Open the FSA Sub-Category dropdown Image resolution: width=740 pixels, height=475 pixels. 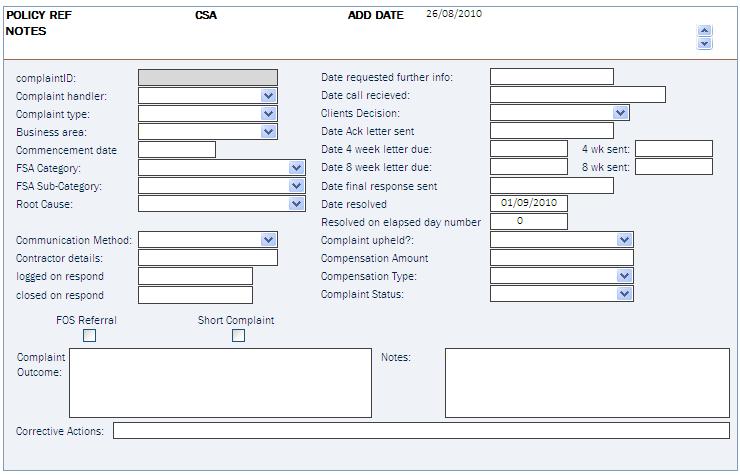tap(296, 186)
